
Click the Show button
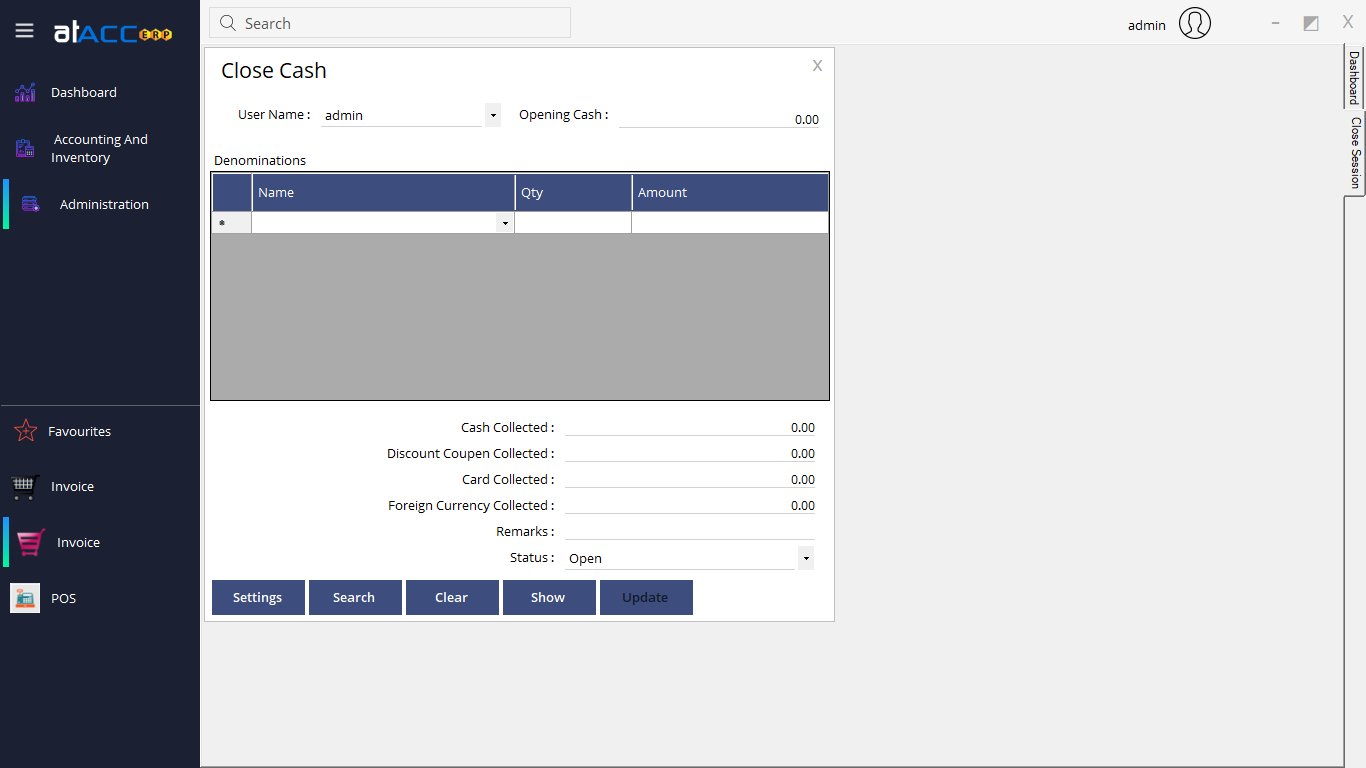pyautogui.click(x=548, y=597)
